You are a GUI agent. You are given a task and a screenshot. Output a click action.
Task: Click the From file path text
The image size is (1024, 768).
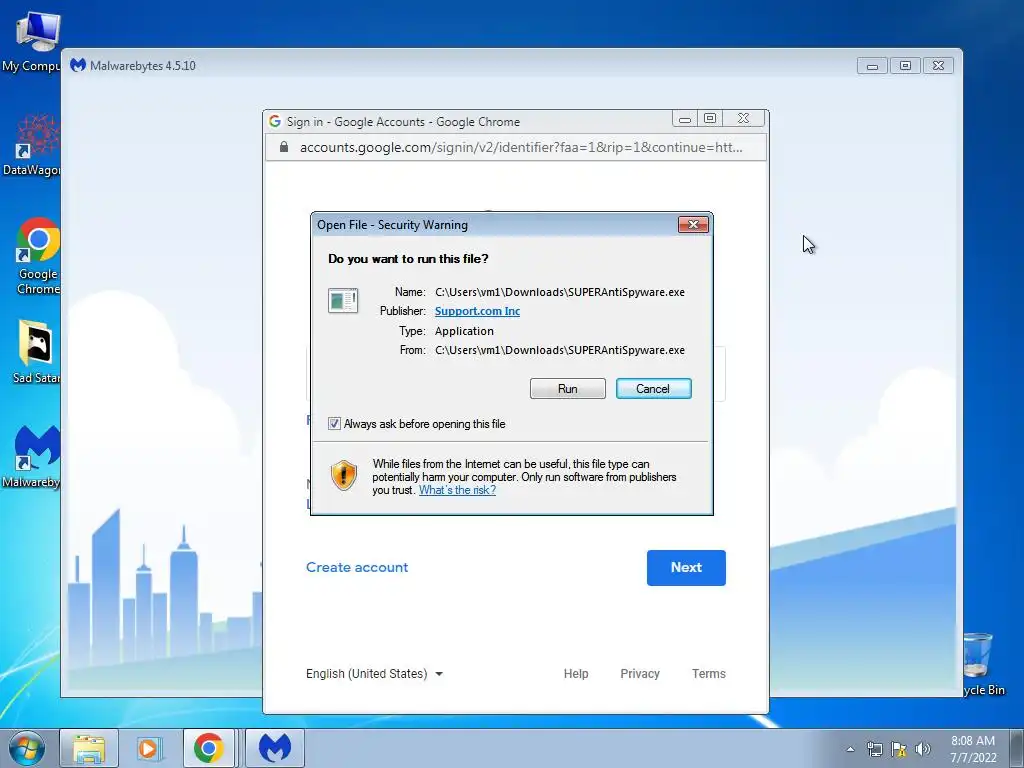pyautogui.click(x=560, y=350)
